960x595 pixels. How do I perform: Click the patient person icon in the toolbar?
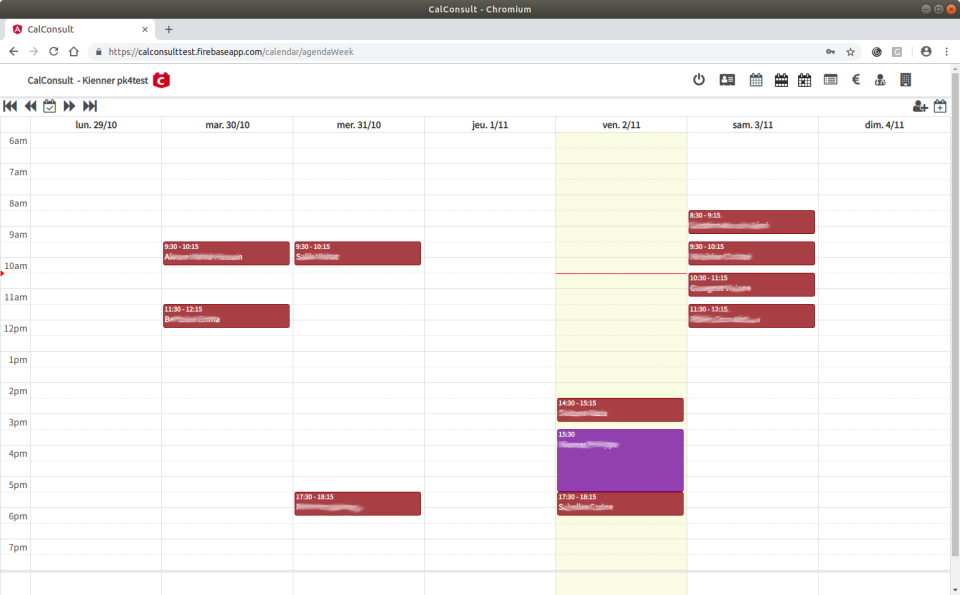880,80
